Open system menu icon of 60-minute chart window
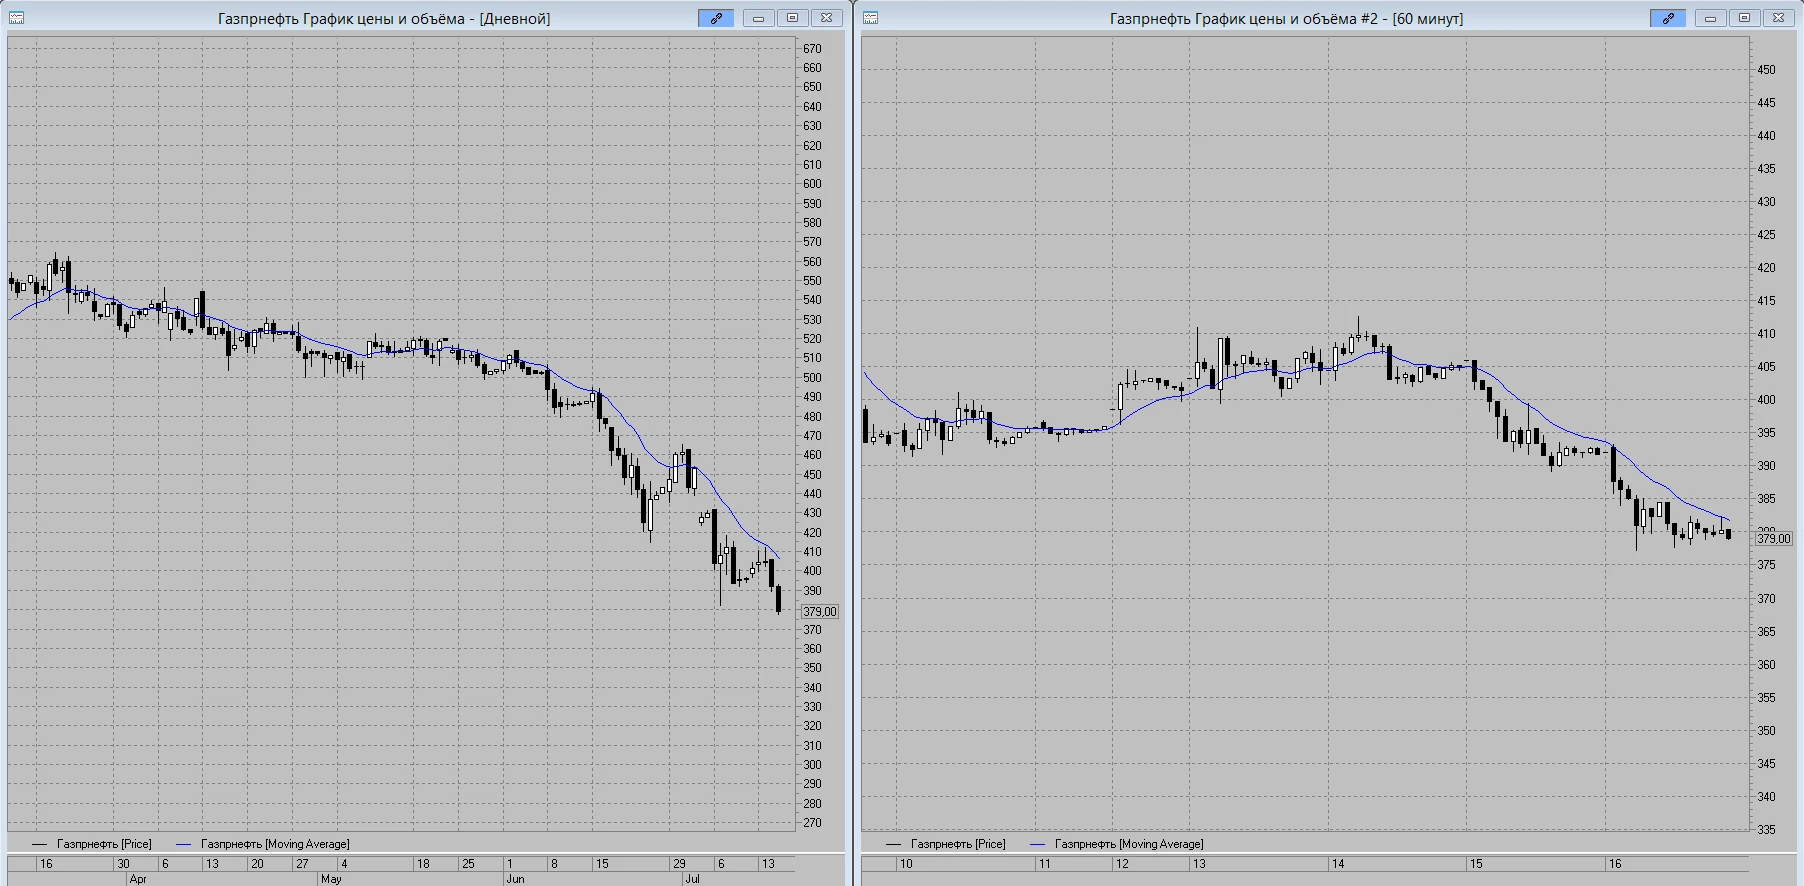The height and width of the screenshot is (886, 1804). click(870, 18)
